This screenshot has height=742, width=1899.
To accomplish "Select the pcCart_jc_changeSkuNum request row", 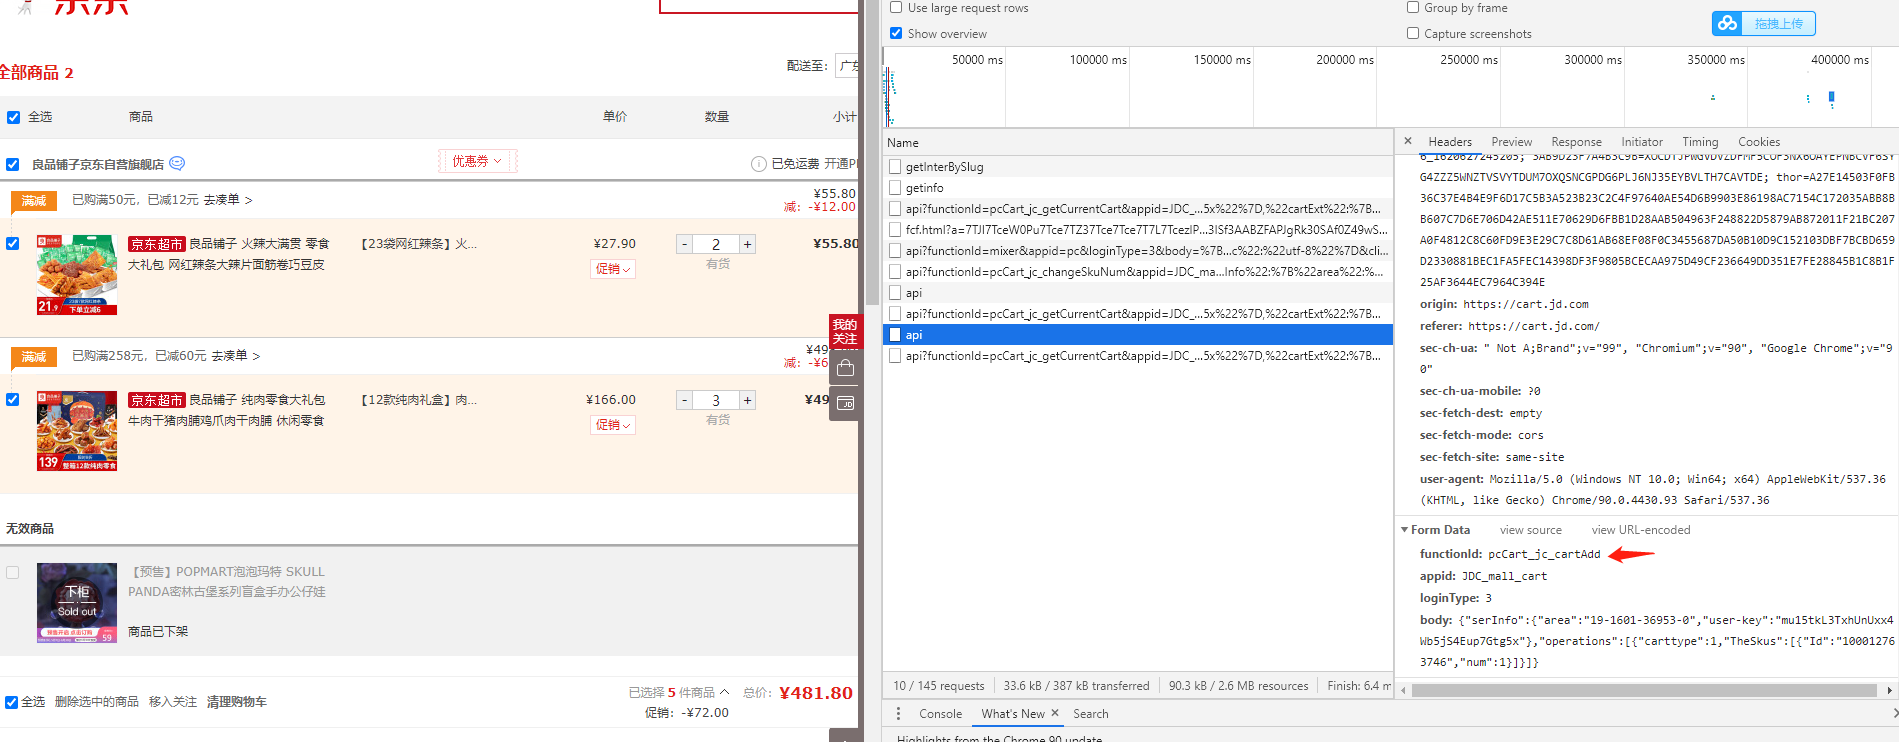I will tap(1137, 272).
